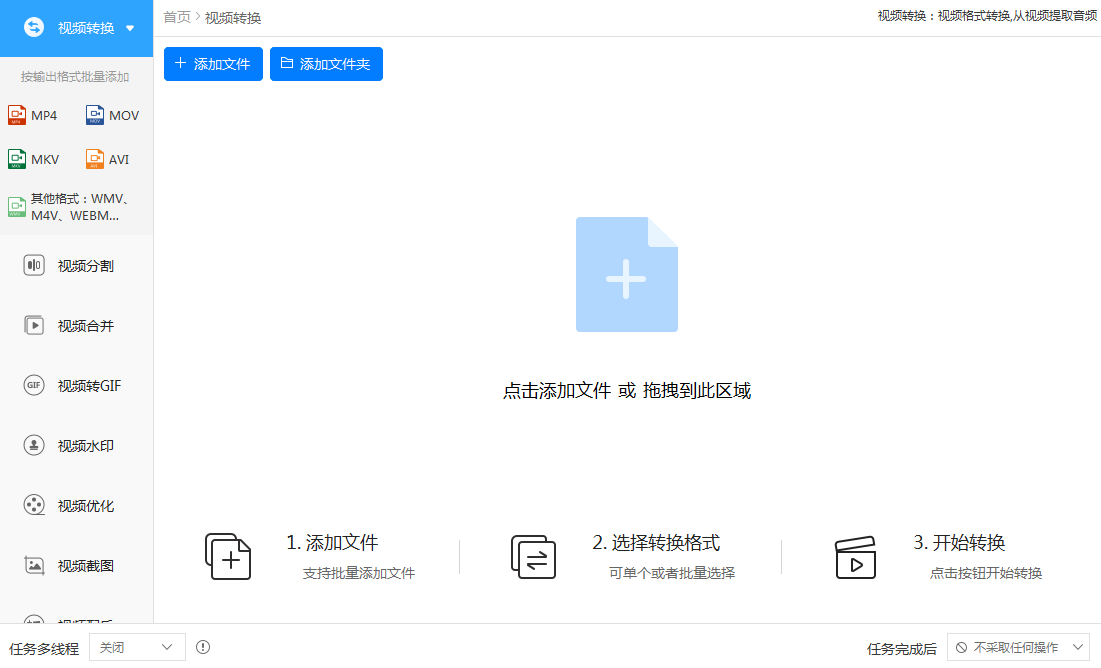This screenshot has width=1101, height=668.
Task: Click step 2 convert format icon
Action: [x=533, y=556]
